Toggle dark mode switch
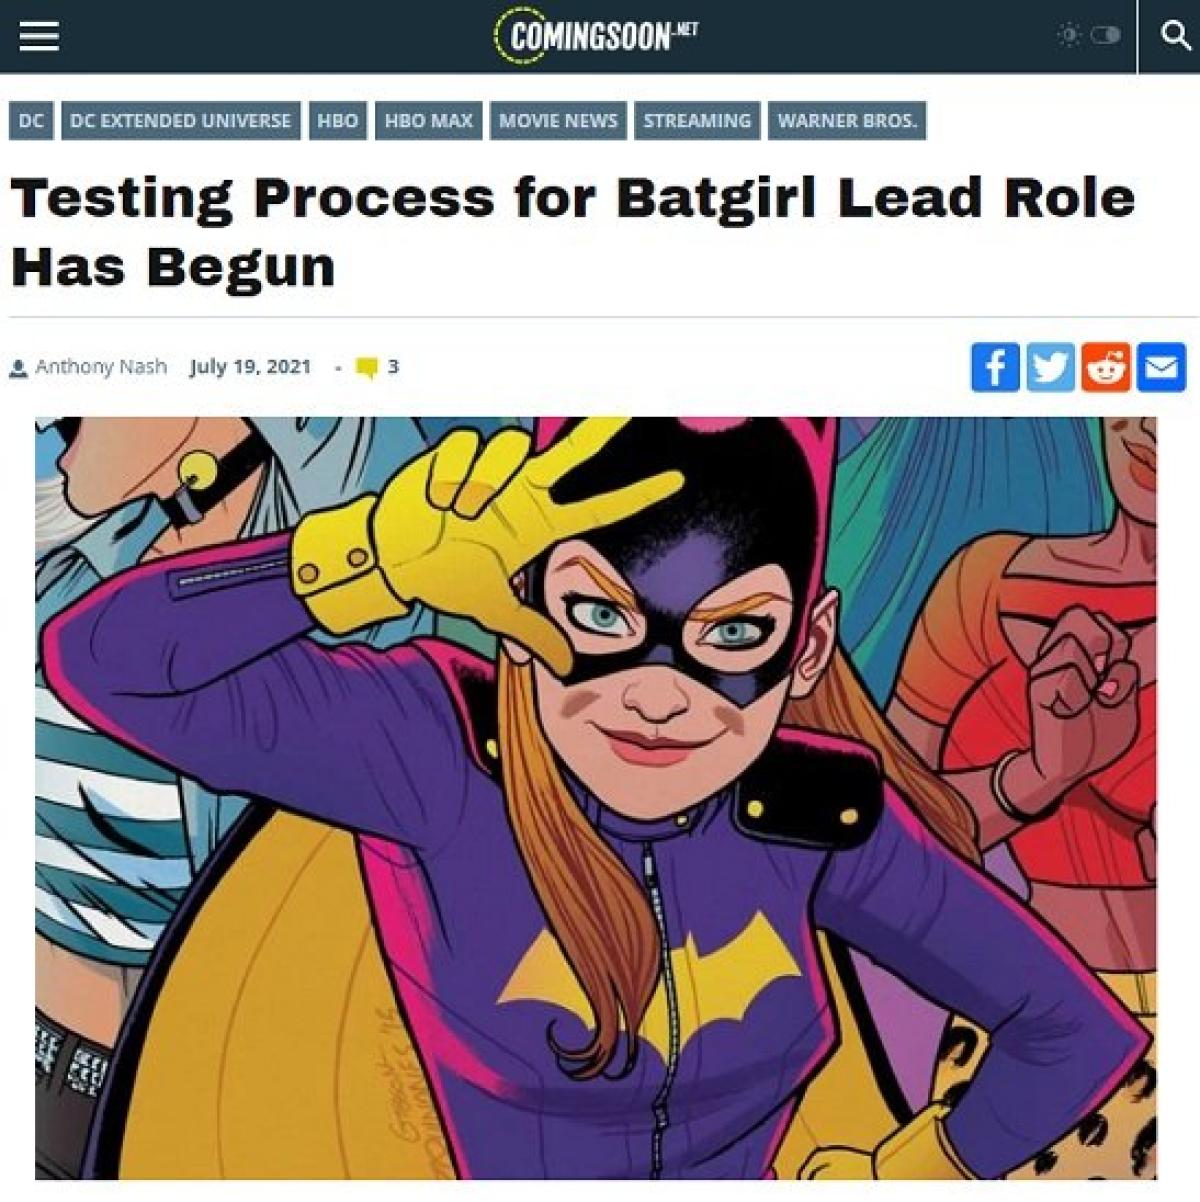The image size is (1200, 1202). click(x=1104, y=36)
